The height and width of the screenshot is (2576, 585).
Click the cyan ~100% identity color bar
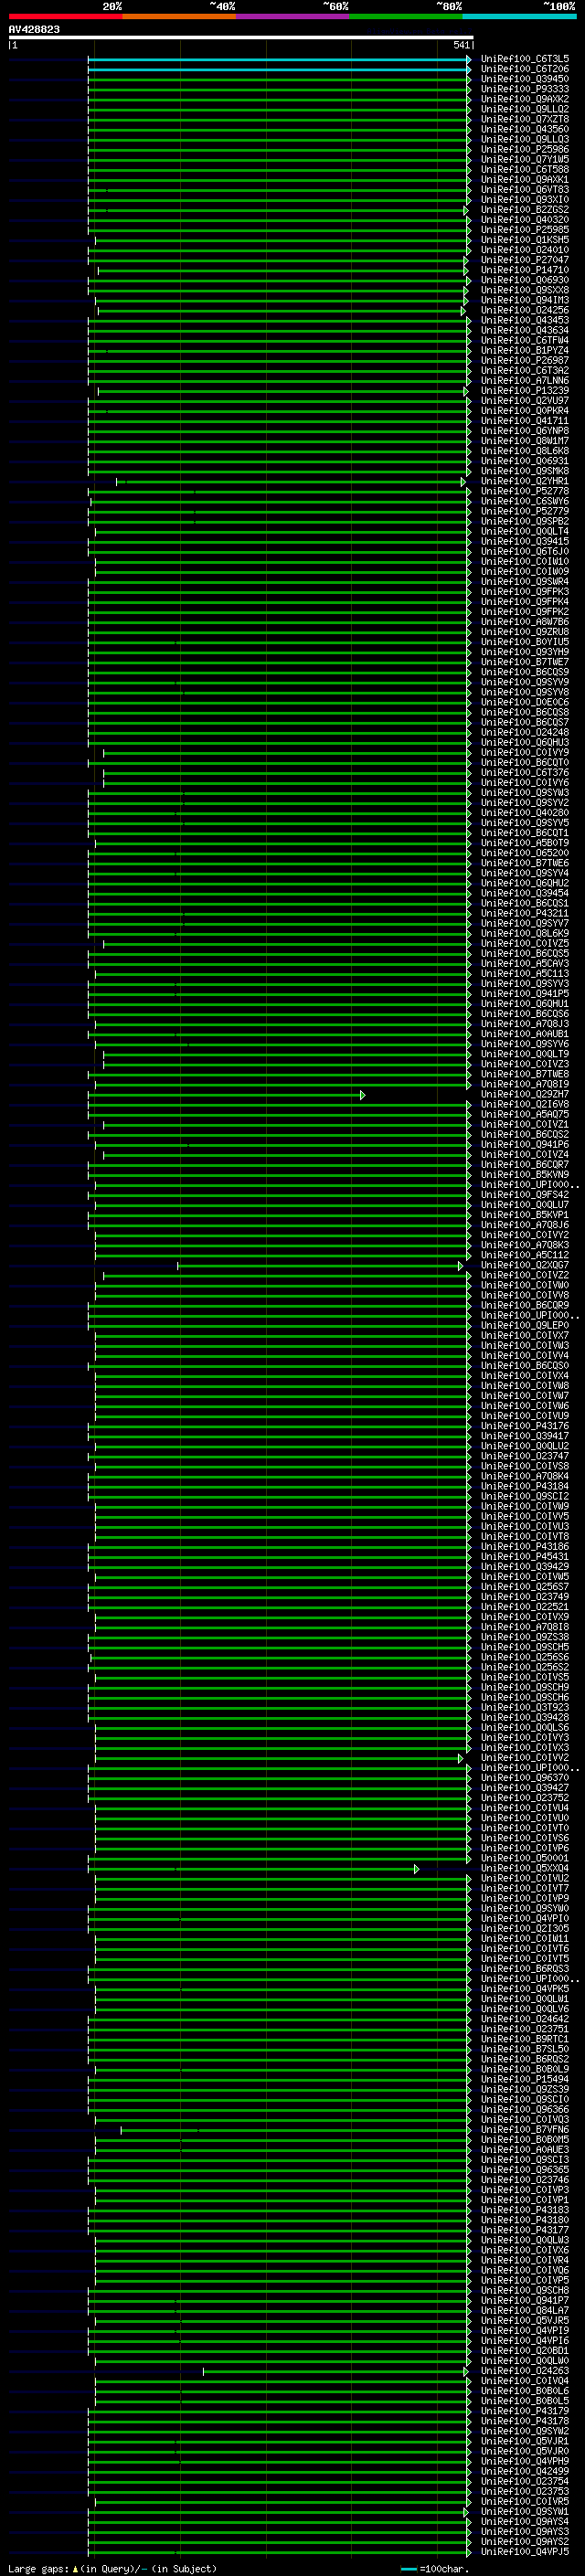point(519,16)
